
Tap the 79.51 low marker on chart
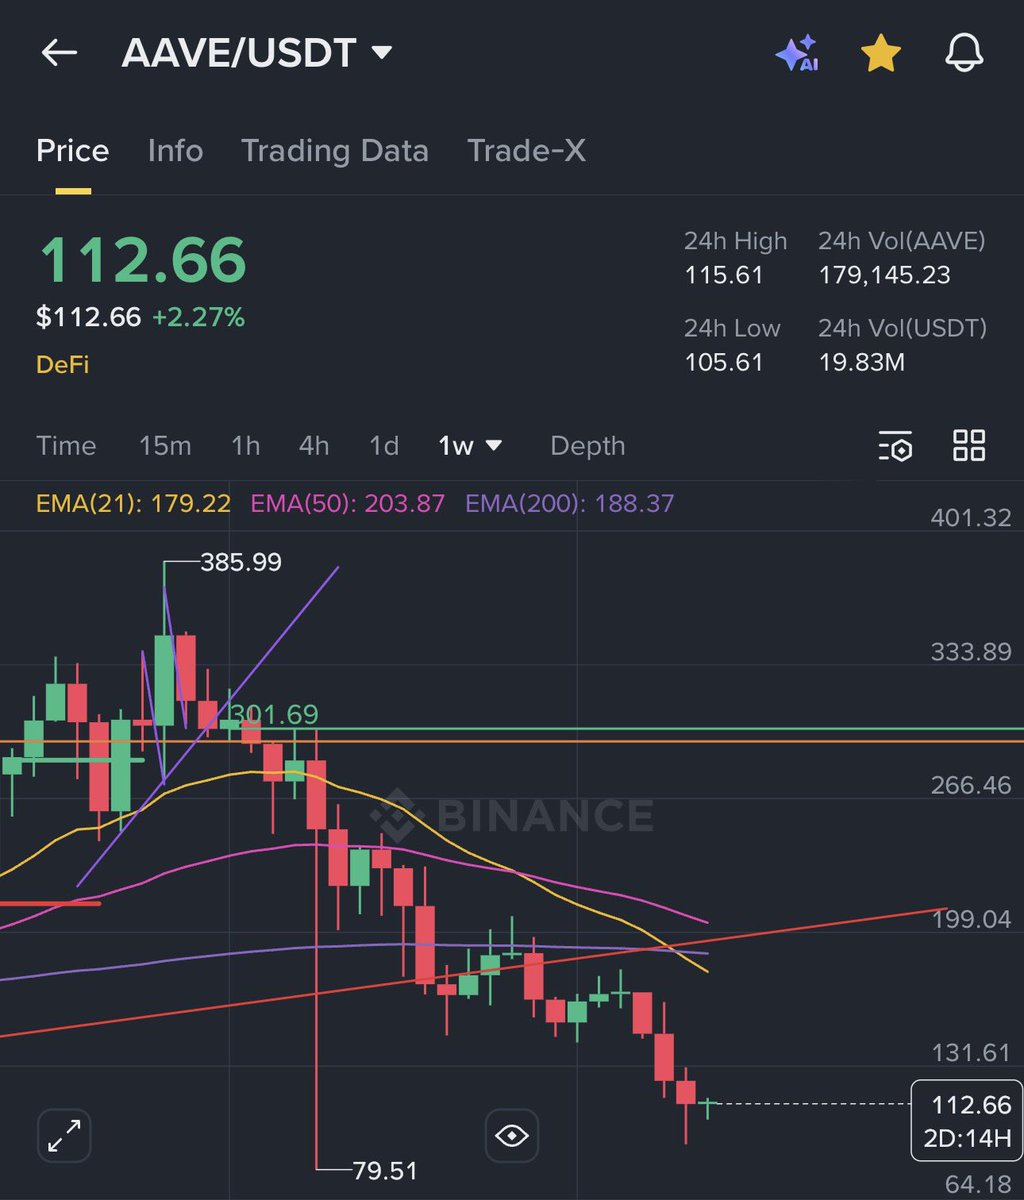click(385, 1170)
